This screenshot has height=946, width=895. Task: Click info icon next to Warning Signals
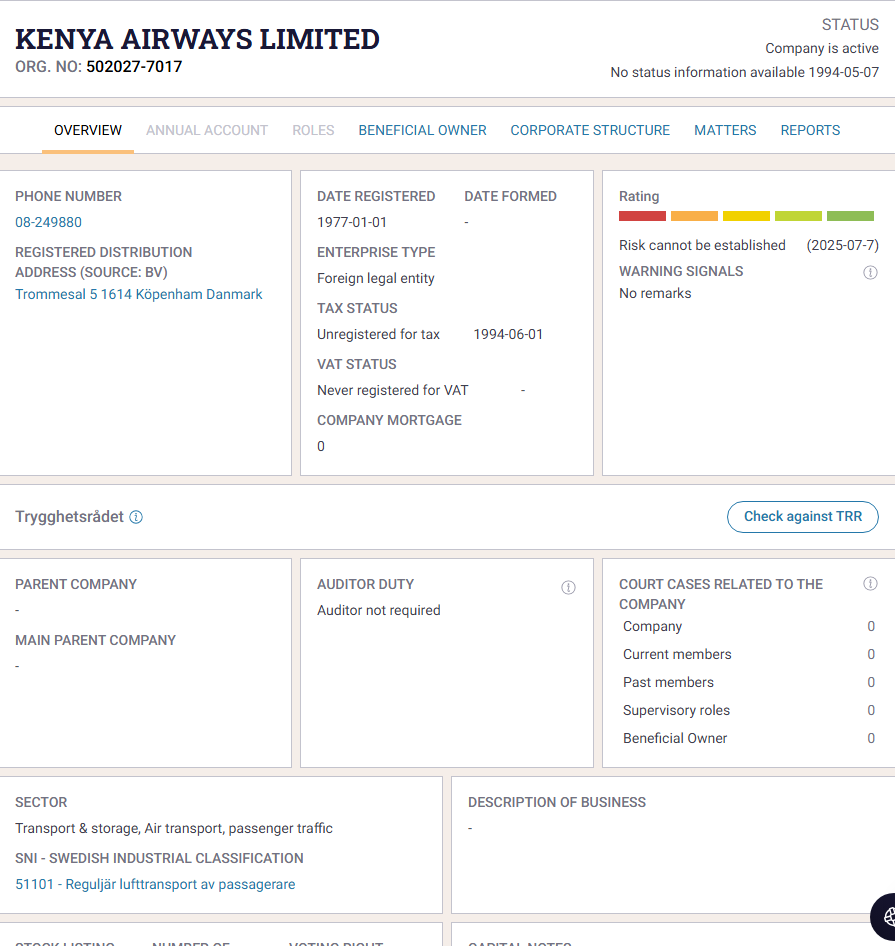point(870,272)
